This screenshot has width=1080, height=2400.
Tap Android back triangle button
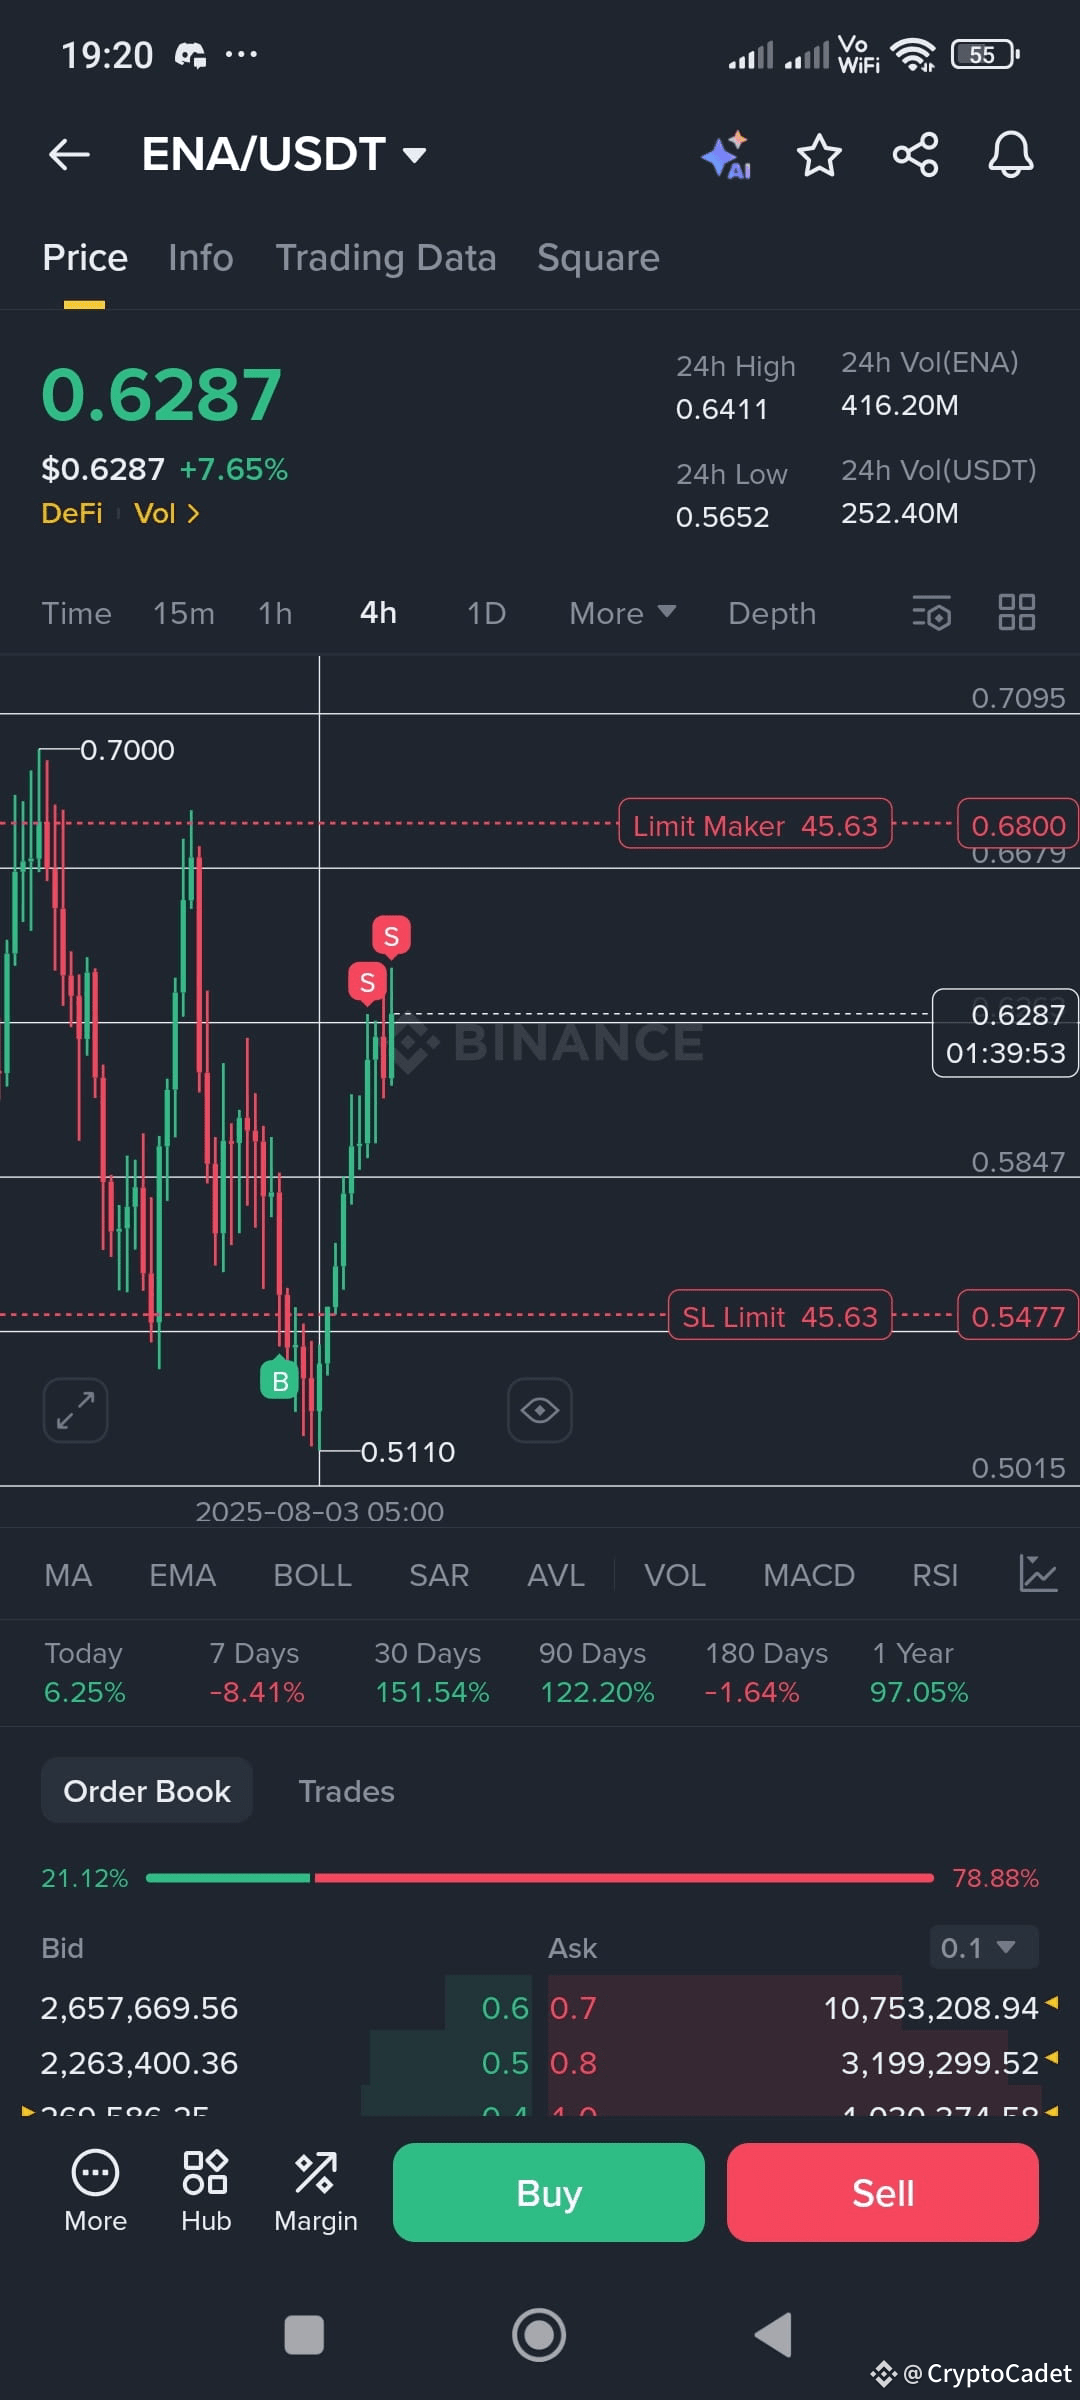[x=773, y=2335]
